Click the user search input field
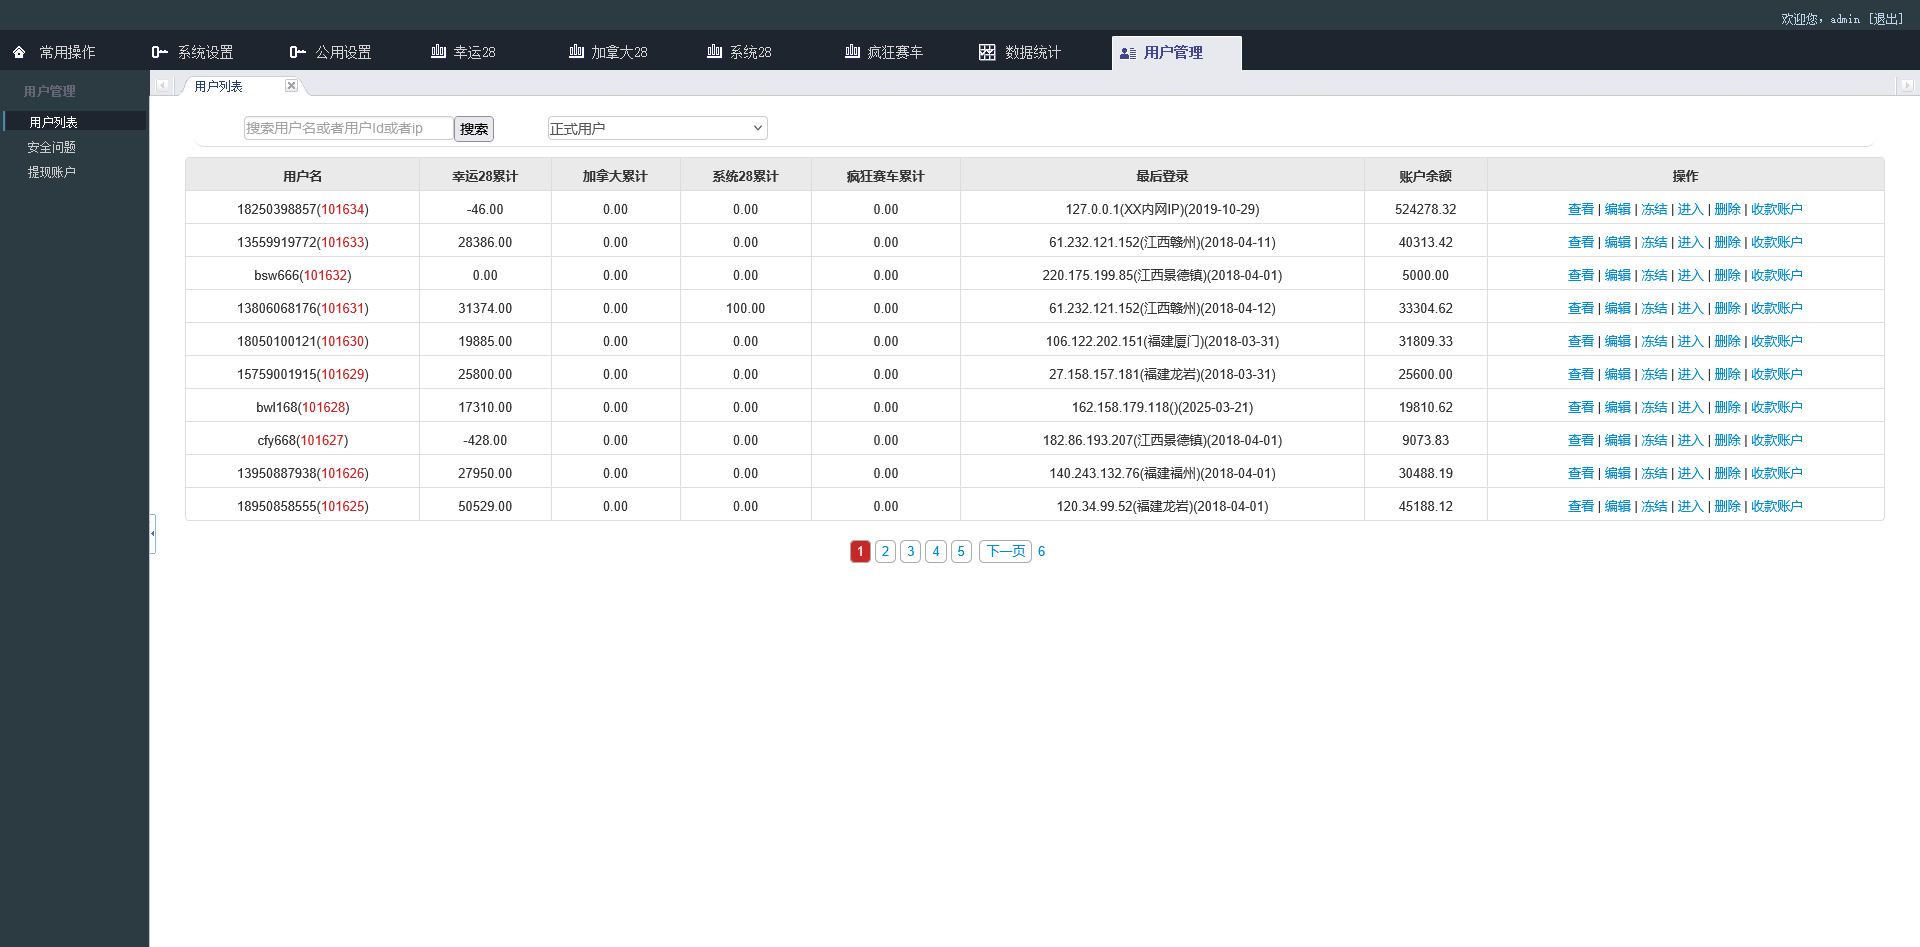 (x=348, y=128)
